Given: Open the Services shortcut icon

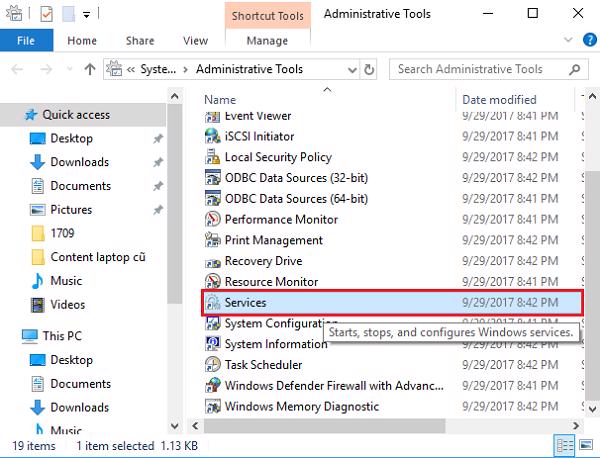Looking at the screenshot, I should coord(212,303).
